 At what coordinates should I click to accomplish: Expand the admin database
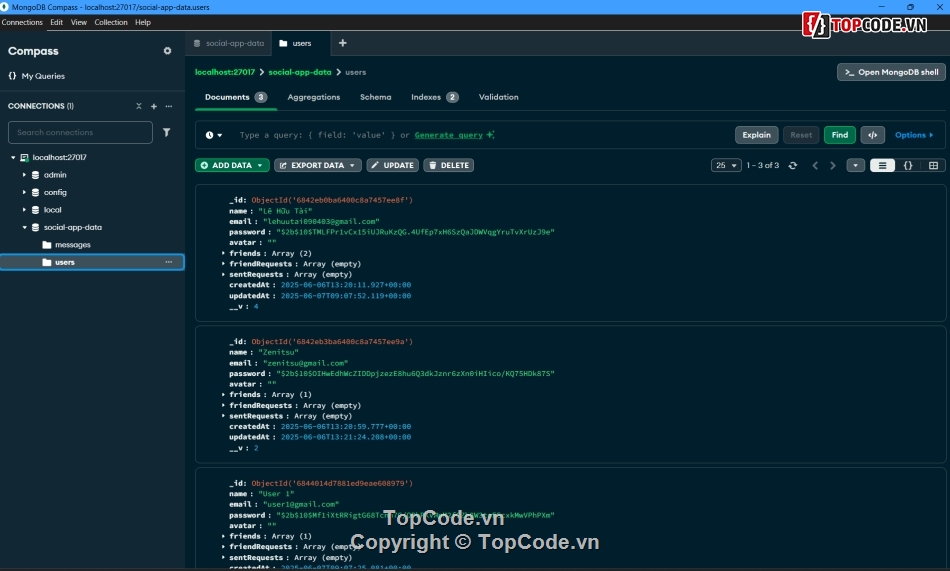(24, 175)
